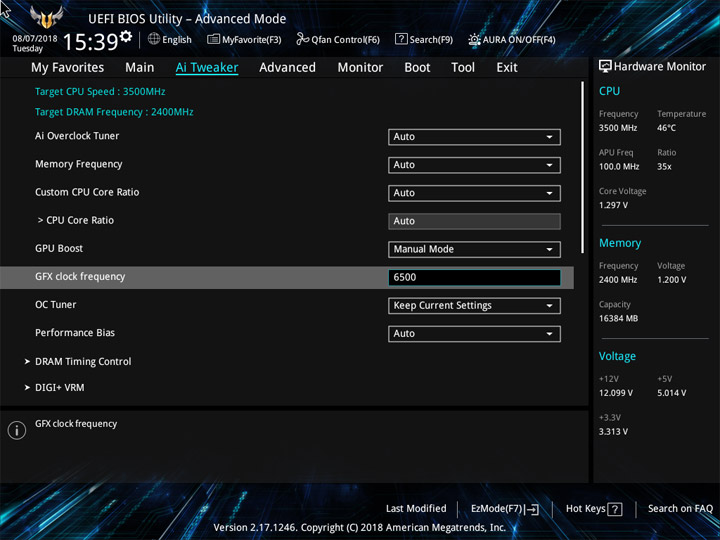The width and height of the screenshot is (720, 540).
Task: Click the GPU Boost label
Action: pos(59,248)
